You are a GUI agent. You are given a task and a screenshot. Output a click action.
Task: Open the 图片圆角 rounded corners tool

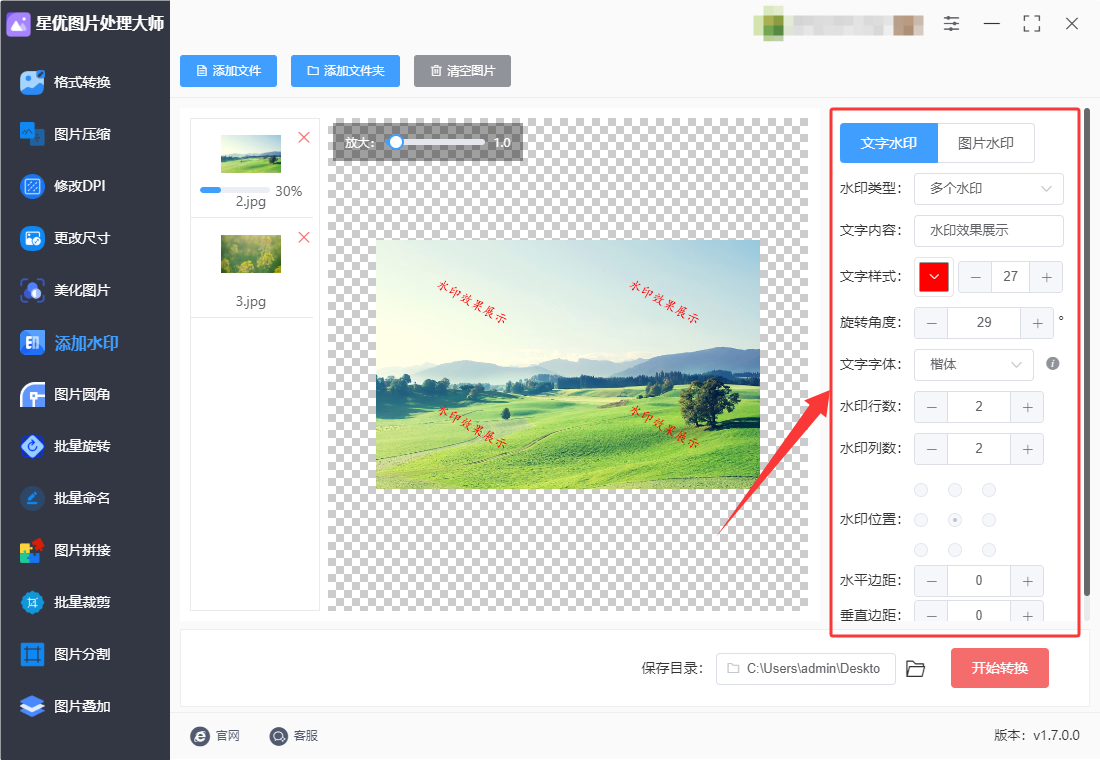67,394
